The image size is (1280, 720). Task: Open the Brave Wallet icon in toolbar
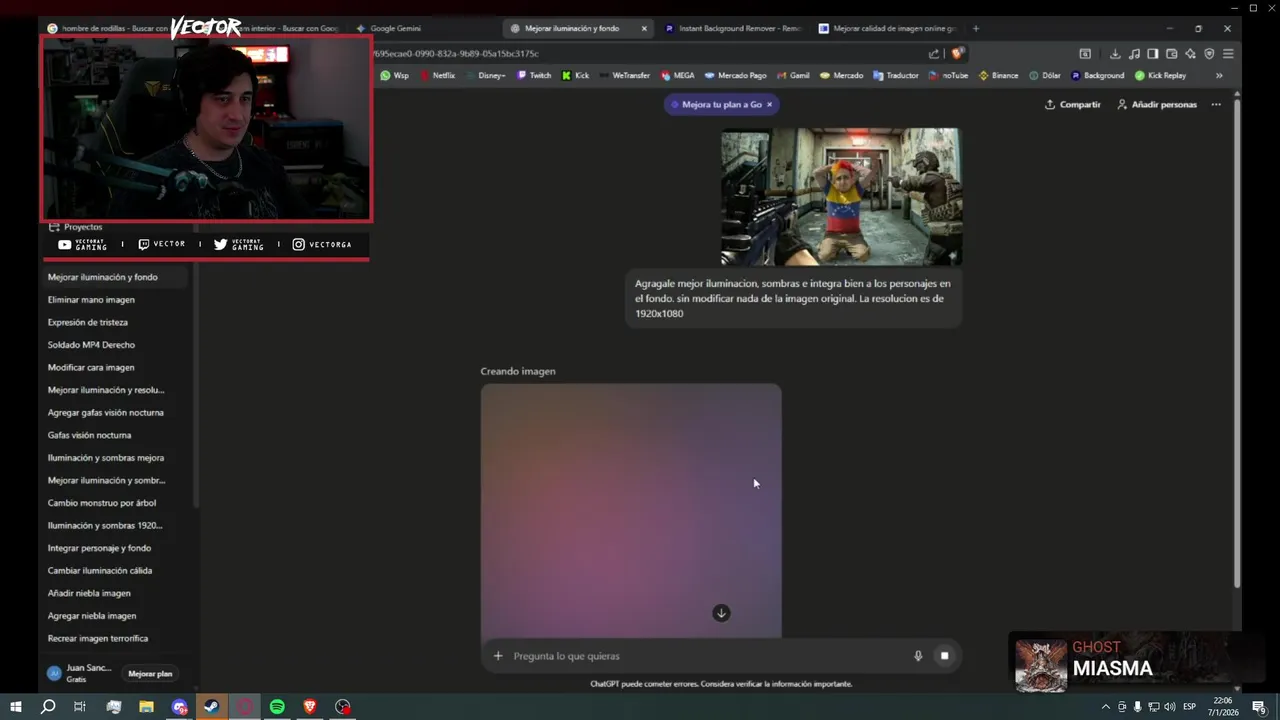point(1171,54)
